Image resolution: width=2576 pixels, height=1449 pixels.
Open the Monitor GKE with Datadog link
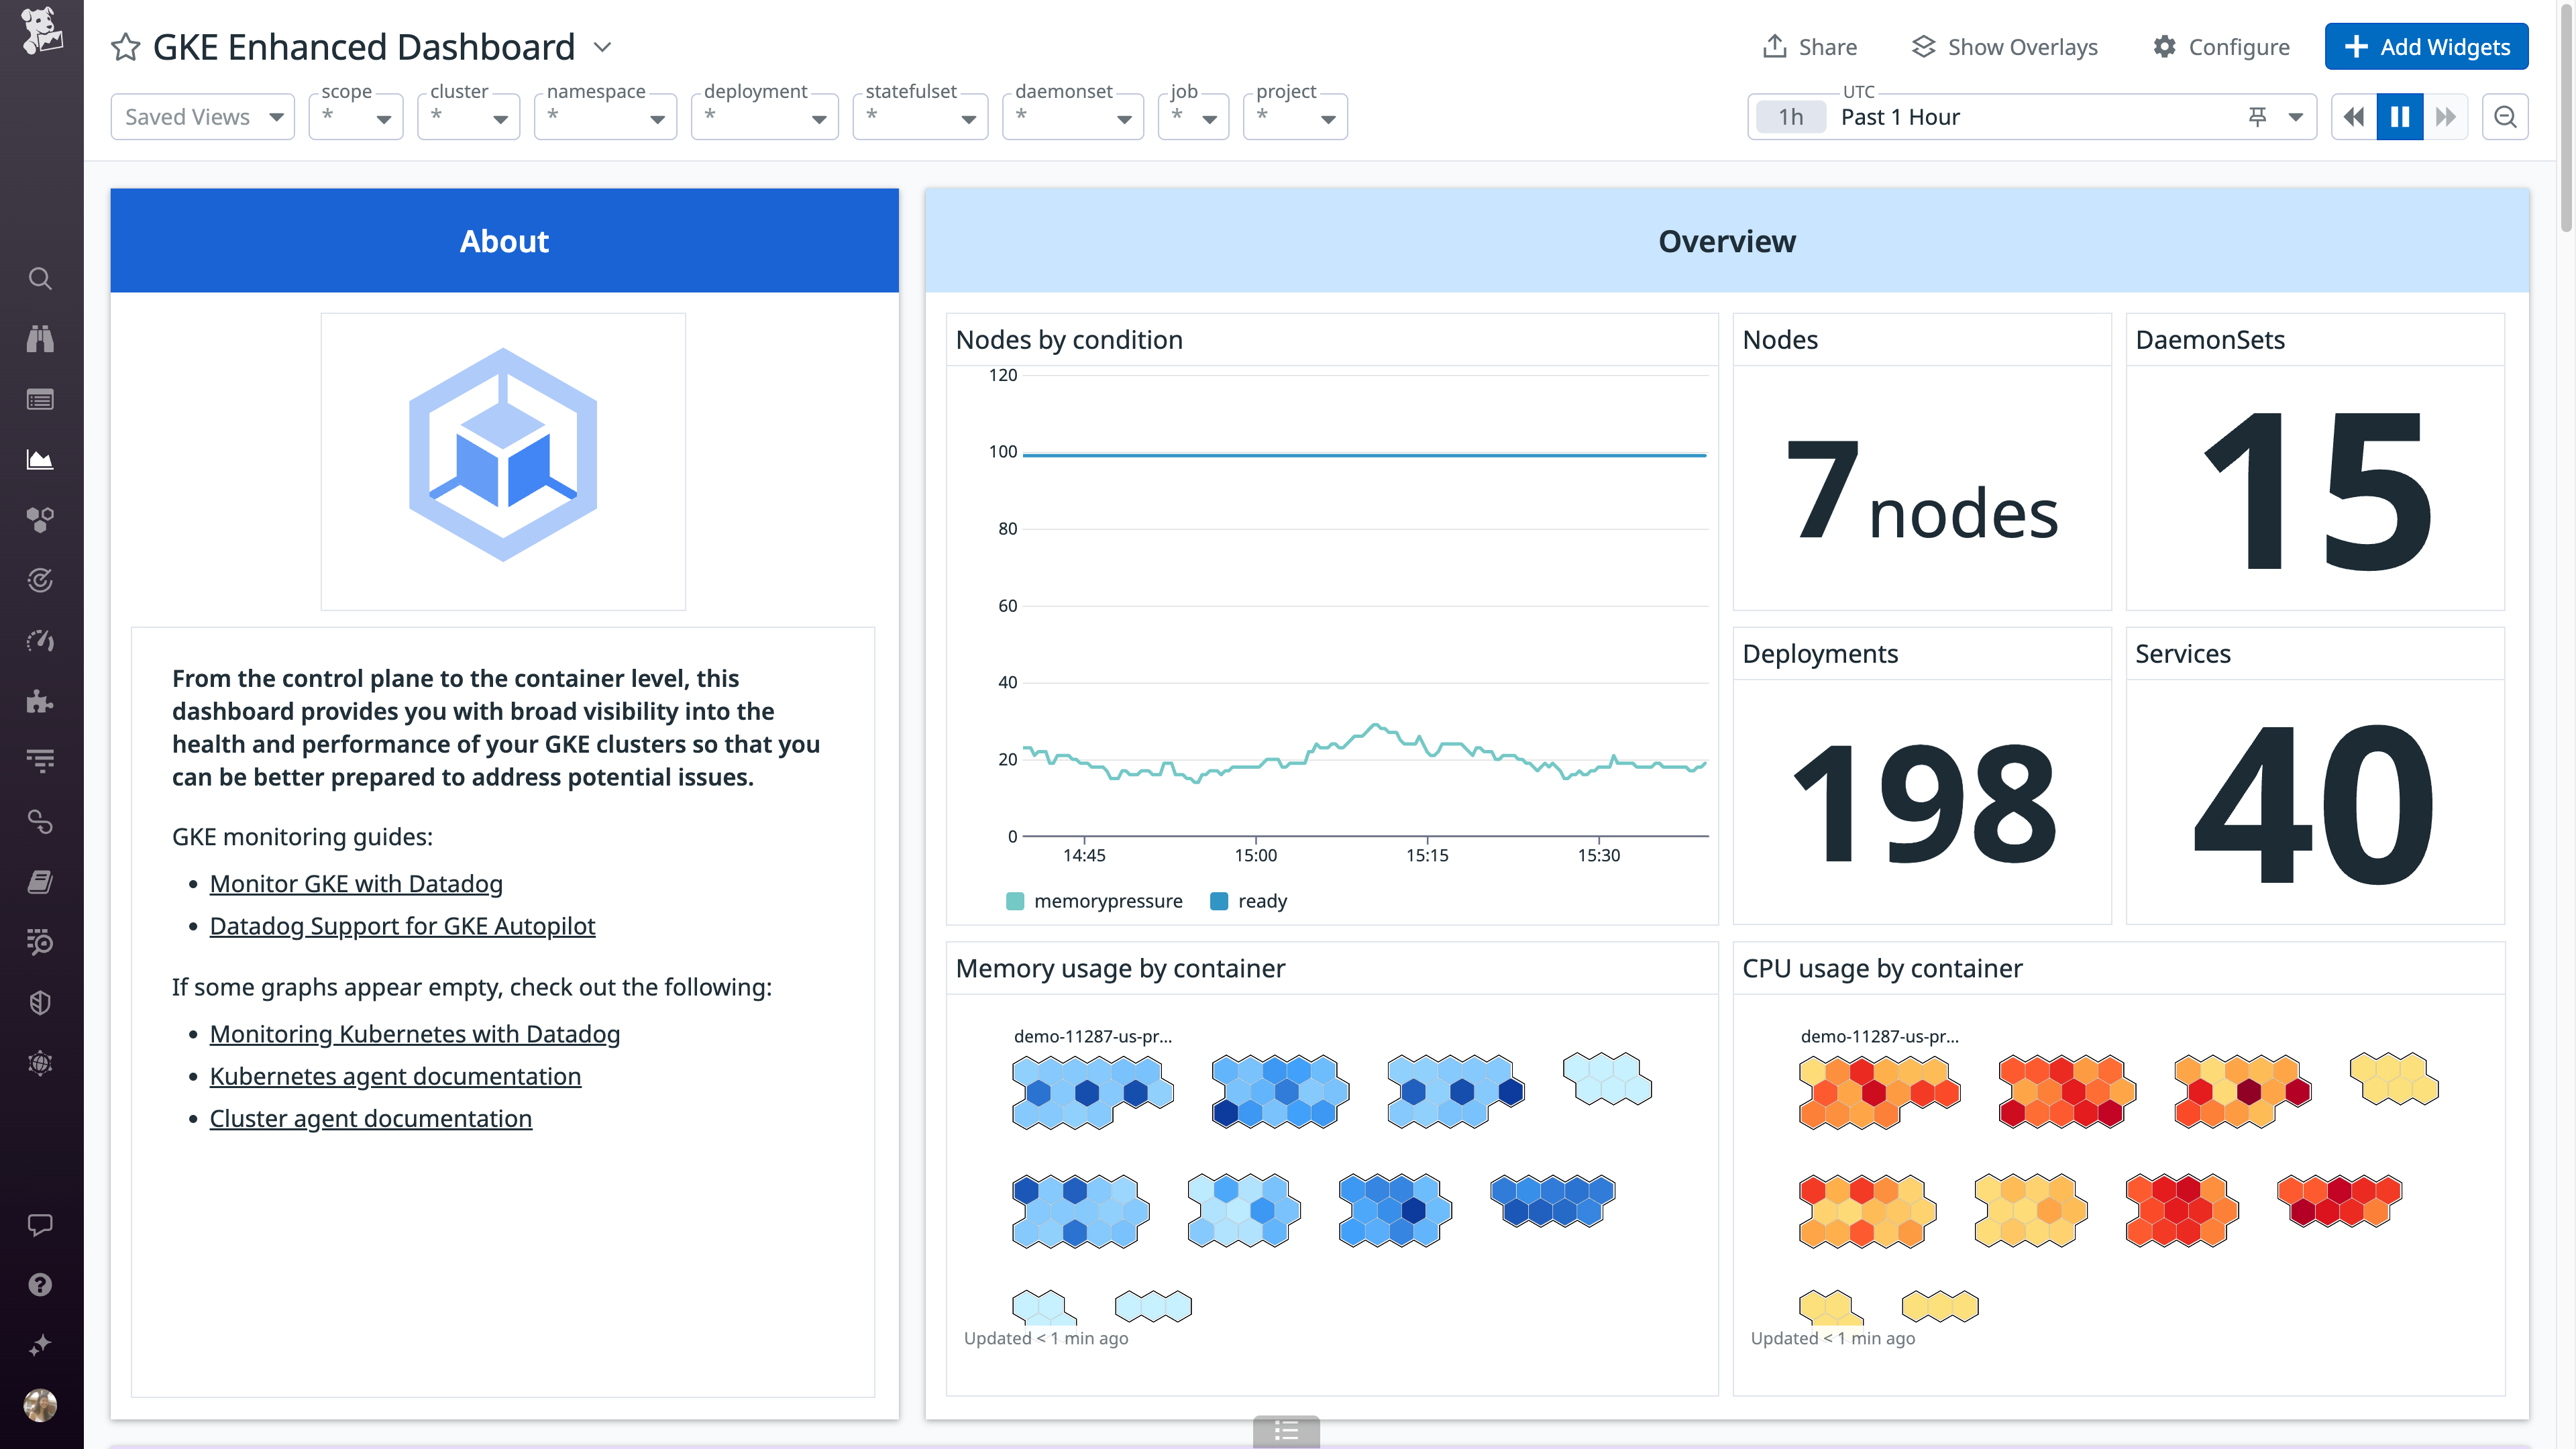pyautogui.click(x=356, y=883)
